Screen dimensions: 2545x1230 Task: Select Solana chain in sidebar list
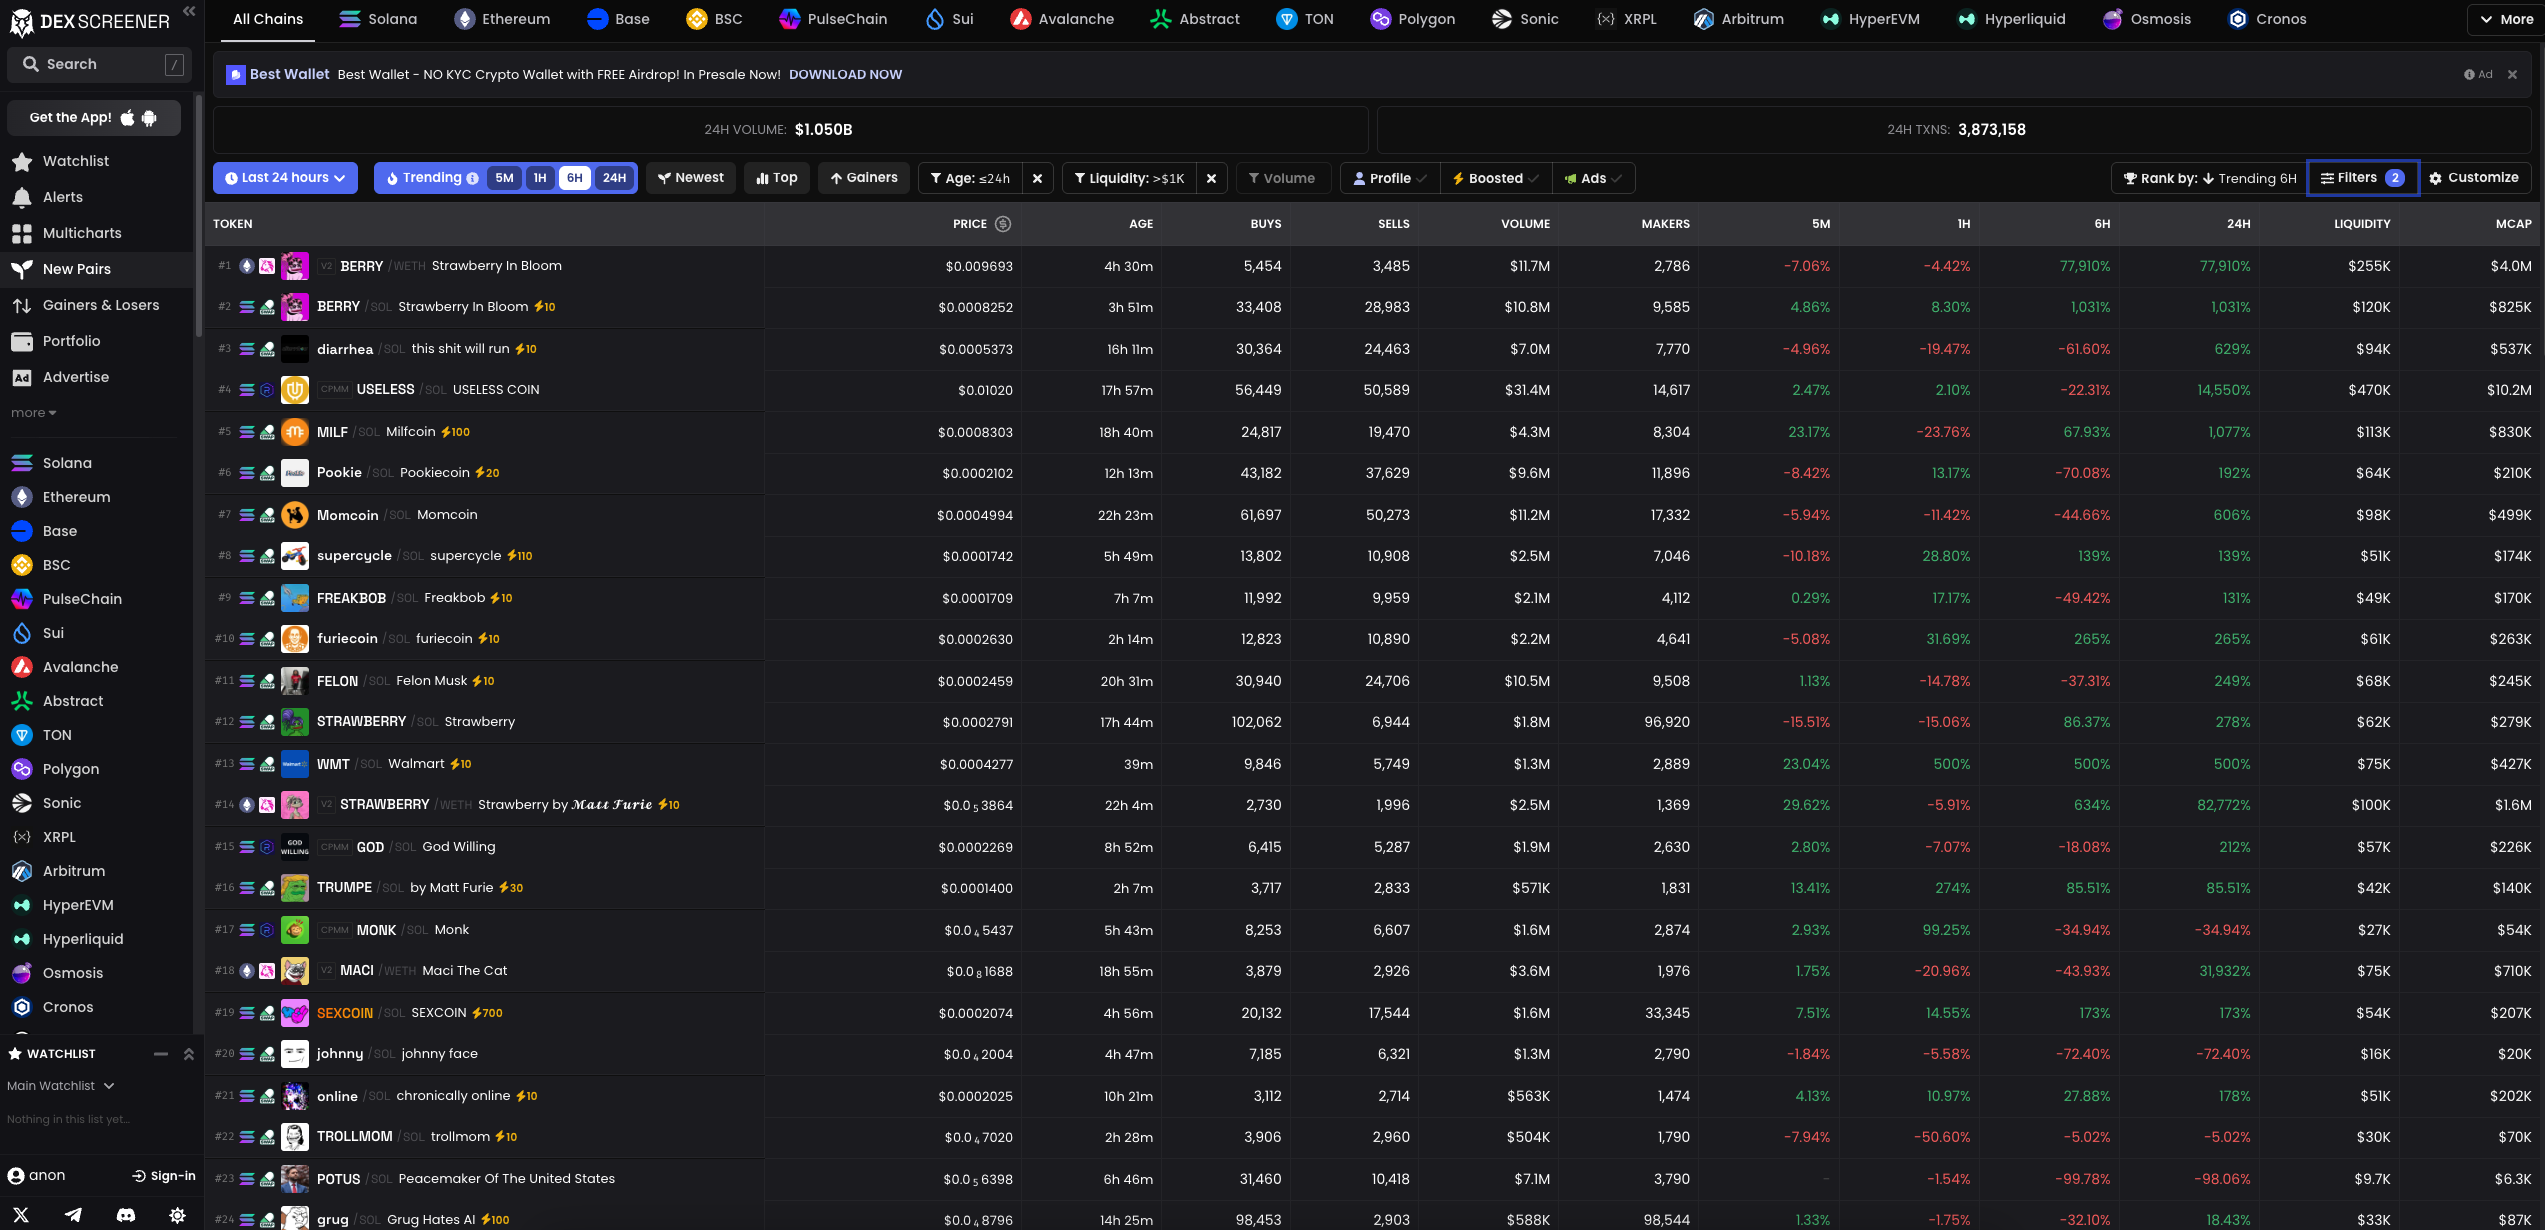[97, 463]
